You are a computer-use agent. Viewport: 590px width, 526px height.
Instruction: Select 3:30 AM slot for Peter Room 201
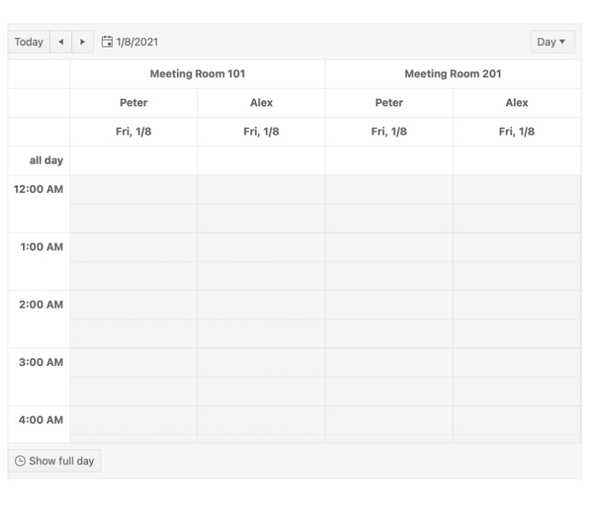point(389,391)
